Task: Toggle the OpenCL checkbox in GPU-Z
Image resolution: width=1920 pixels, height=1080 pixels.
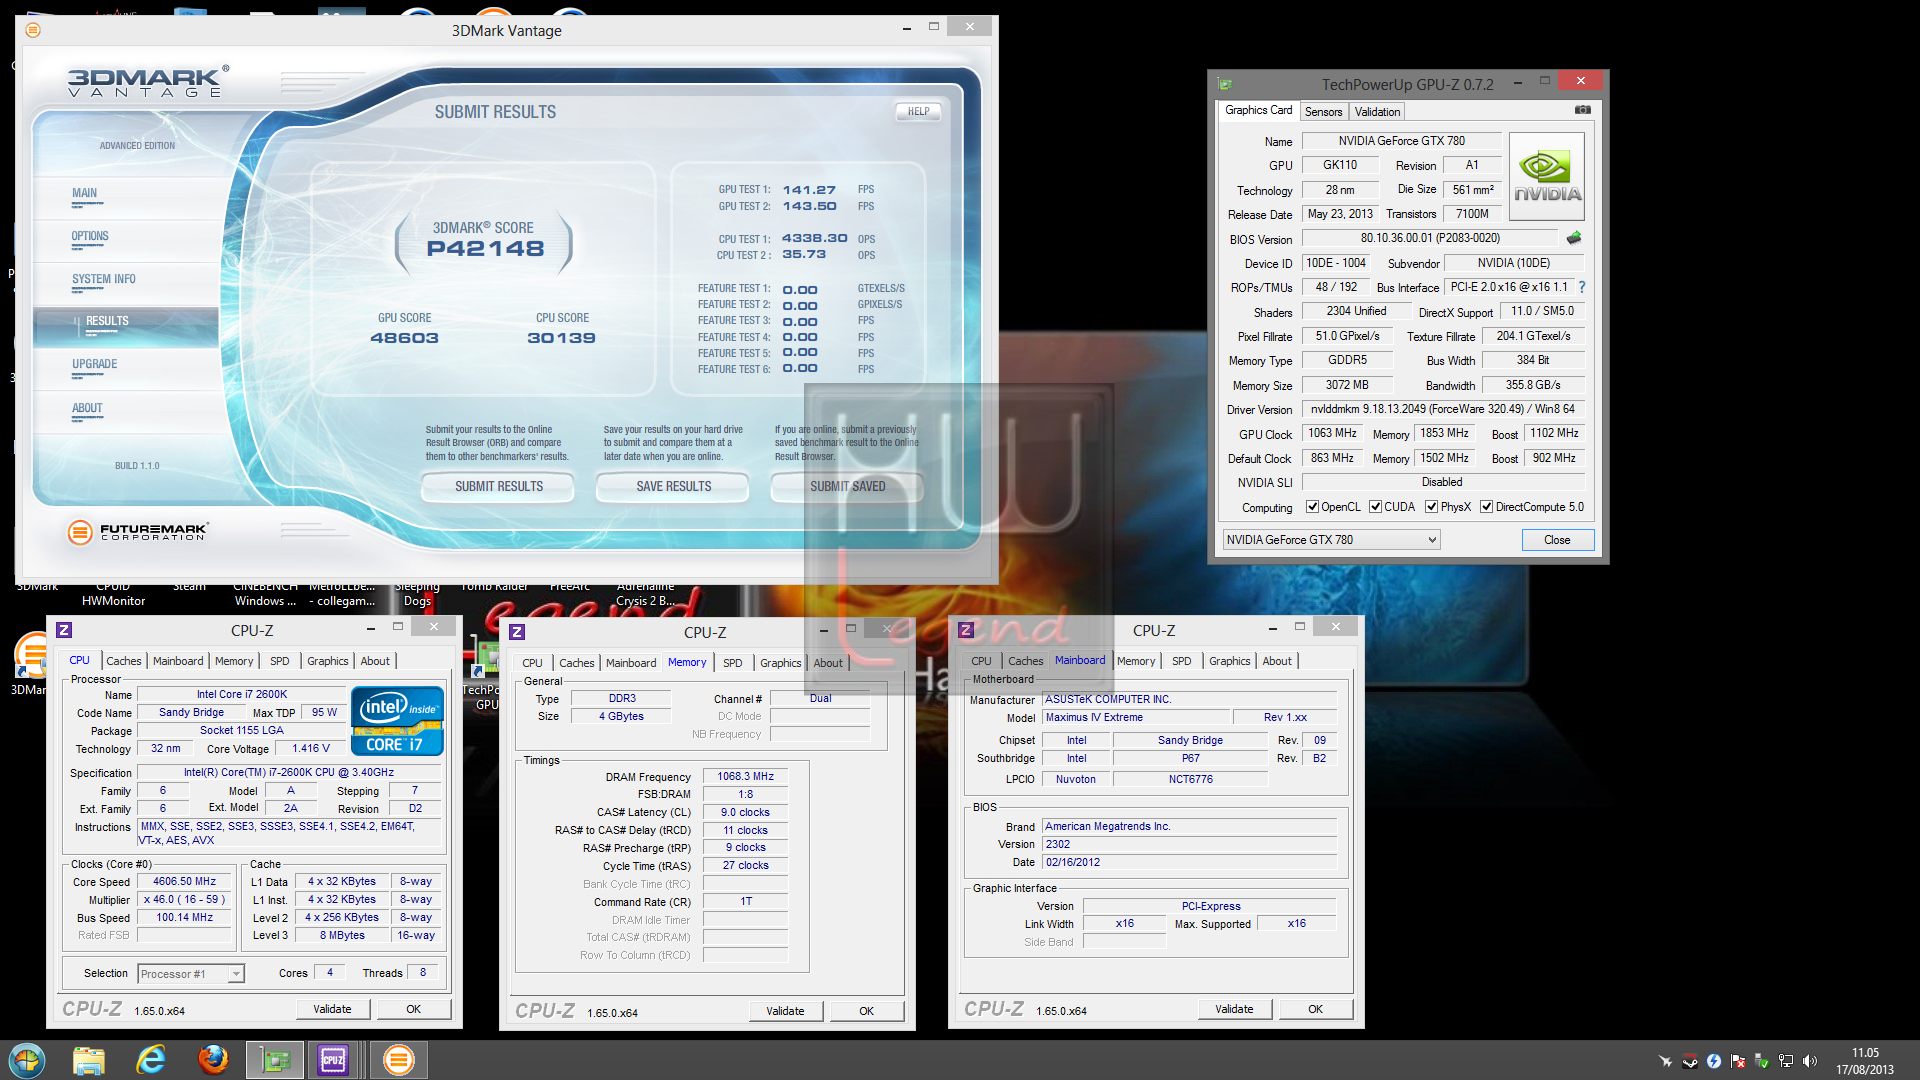Action: [1312, 507]
